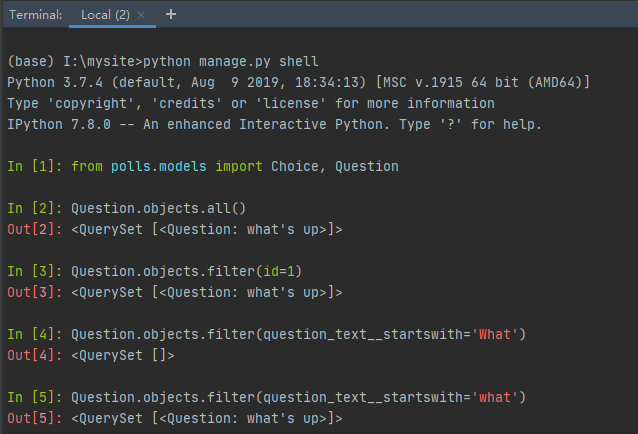Click the In [1] prompt marker
Viewport: 638px width, 434px height.
[x=35, y=166]
